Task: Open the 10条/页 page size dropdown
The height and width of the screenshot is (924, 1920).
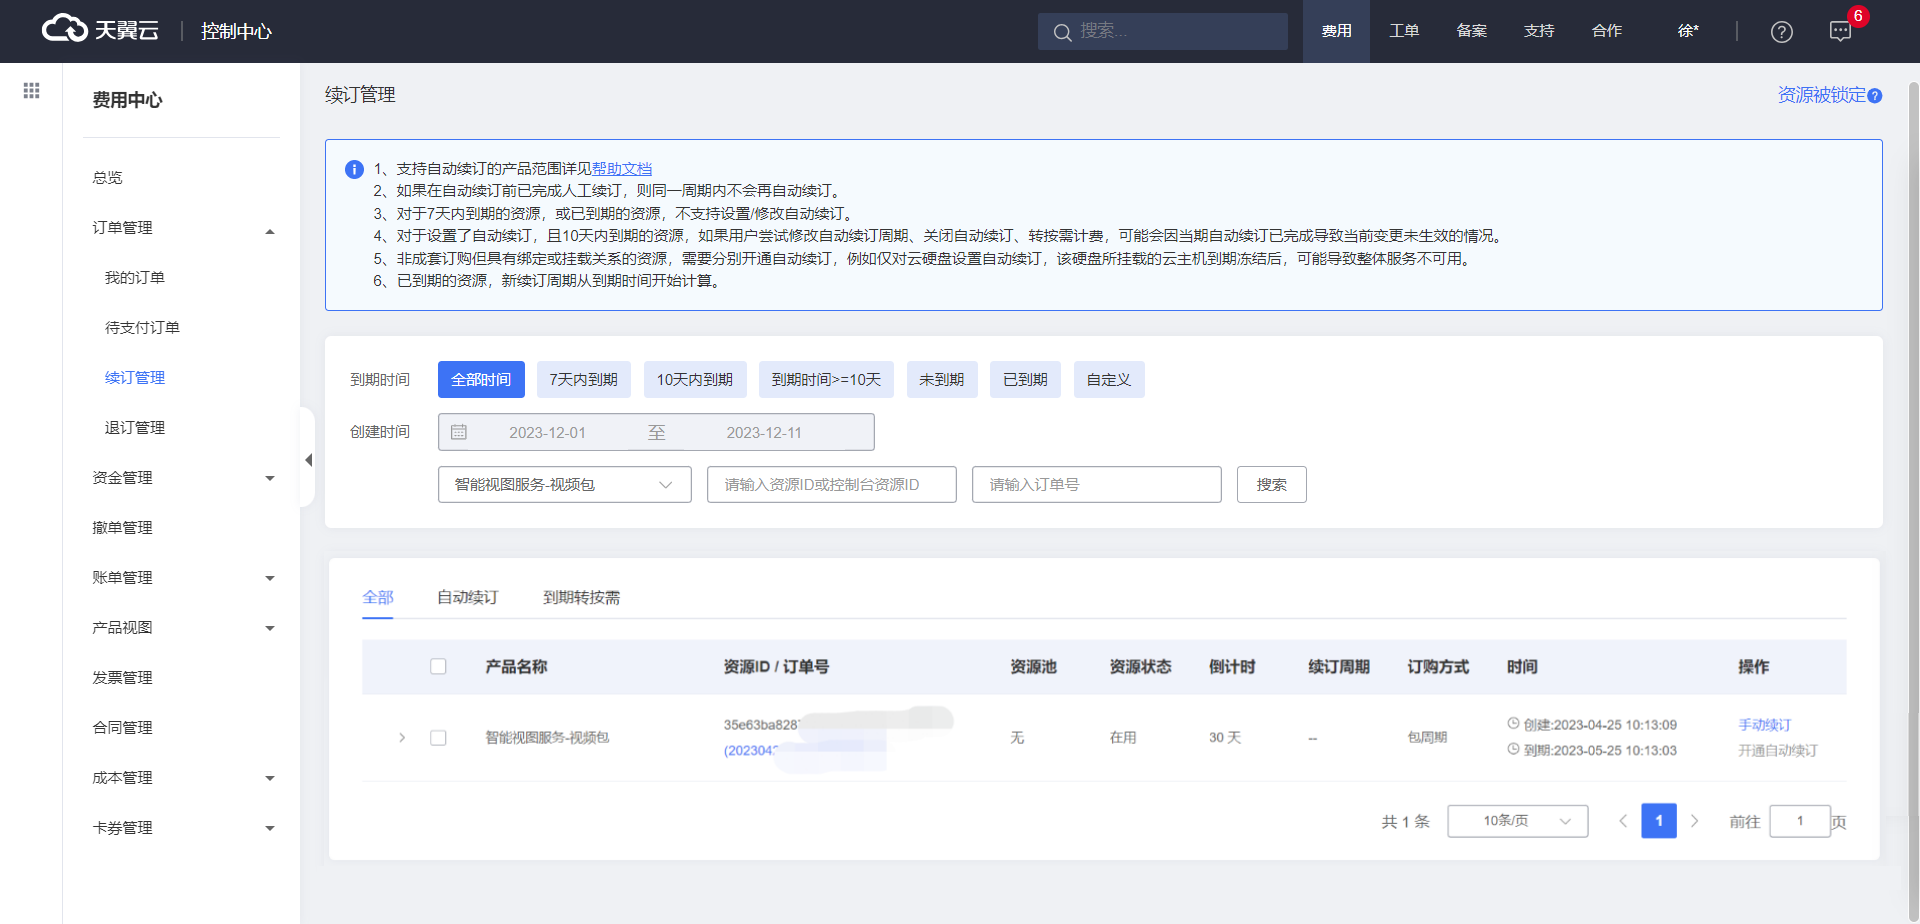Action: pos(1517,821)
